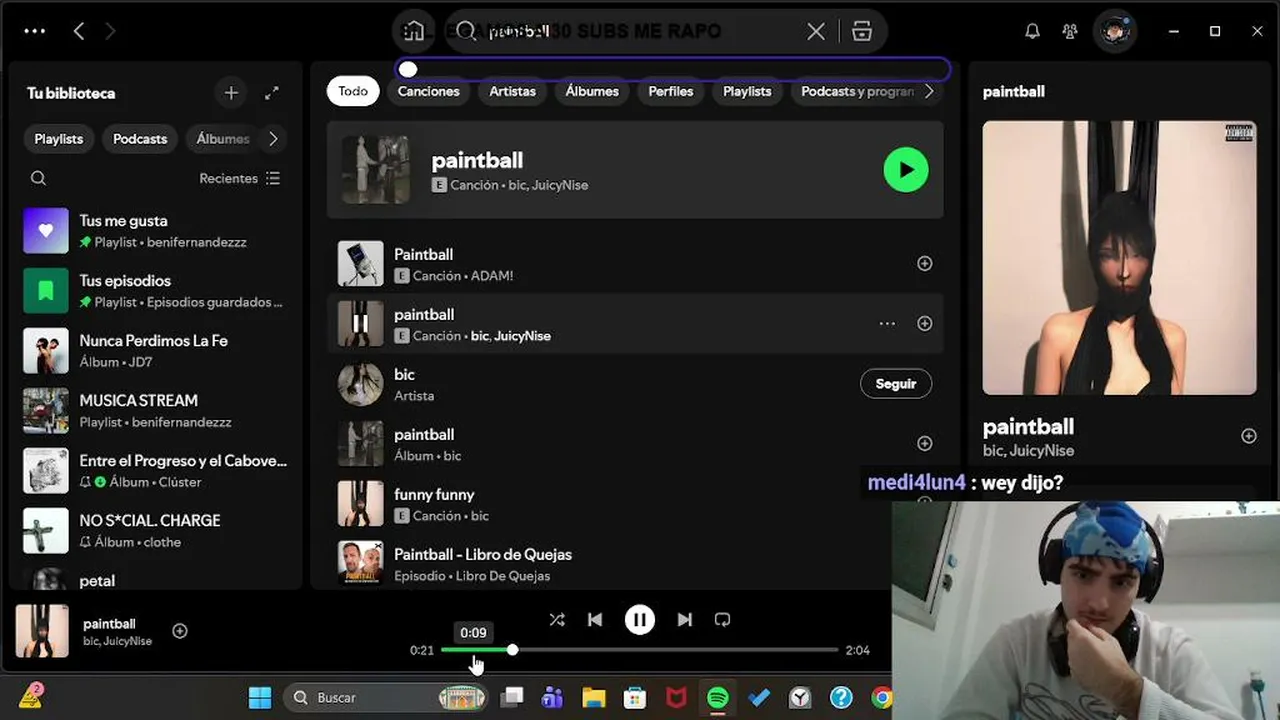Play the top result with green button
1280x720 pixels.
pos(906,170)
